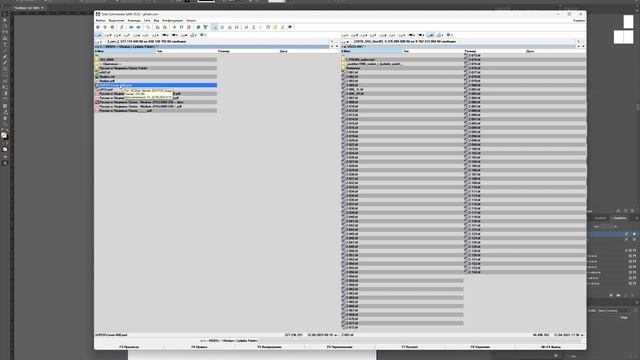
Task: Open the Выделение menu
Action: tap(116, 20)
